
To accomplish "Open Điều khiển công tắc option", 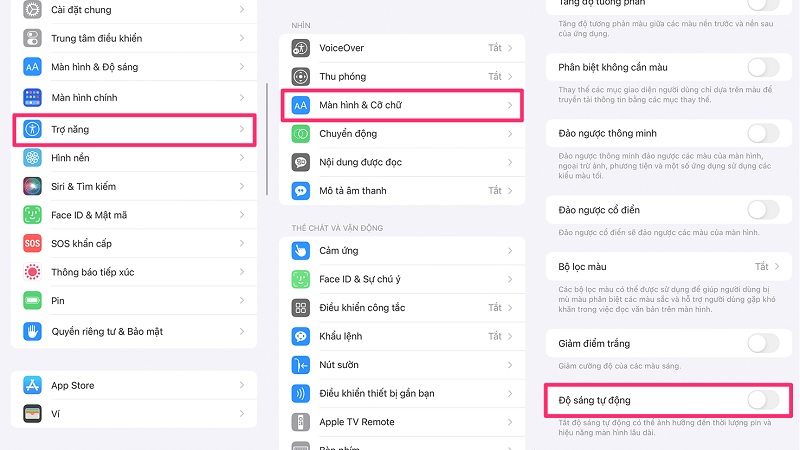I will (402, 308).
